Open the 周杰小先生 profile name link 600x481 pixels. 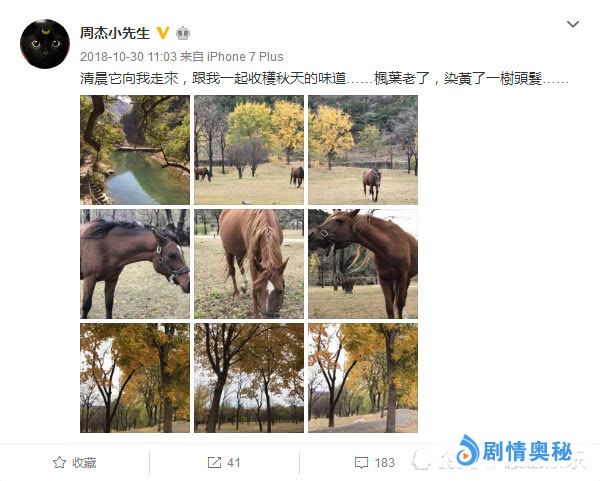click(114, 33)
